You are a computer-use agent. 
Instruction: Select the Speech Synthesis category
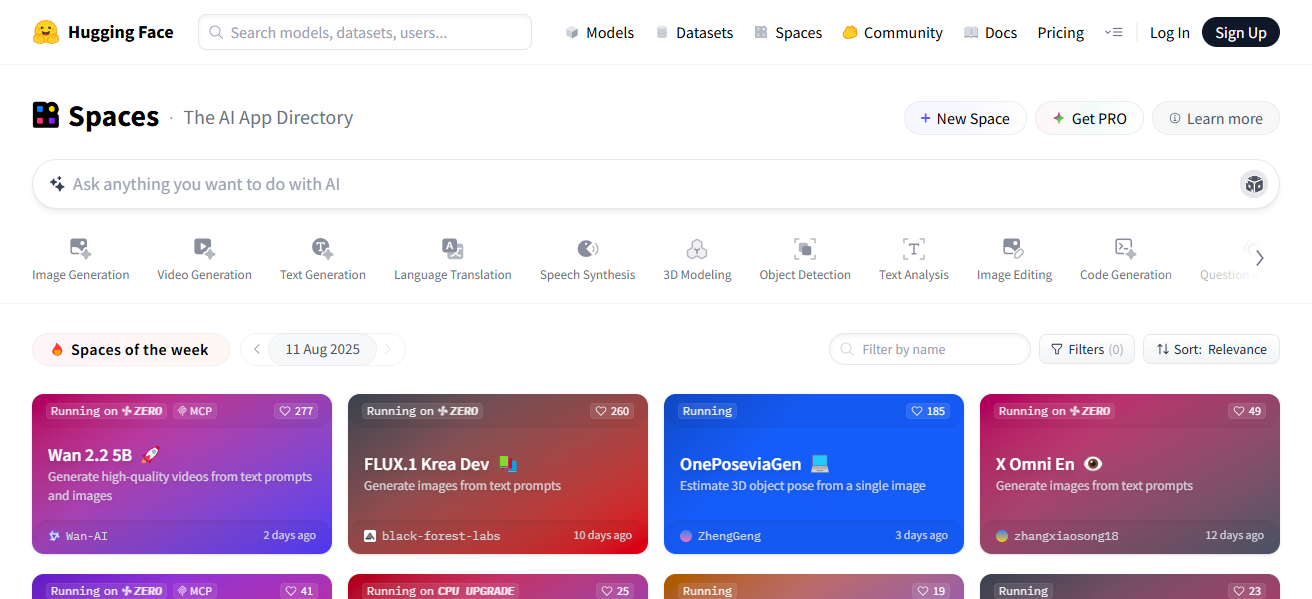[x=588, y=260]
